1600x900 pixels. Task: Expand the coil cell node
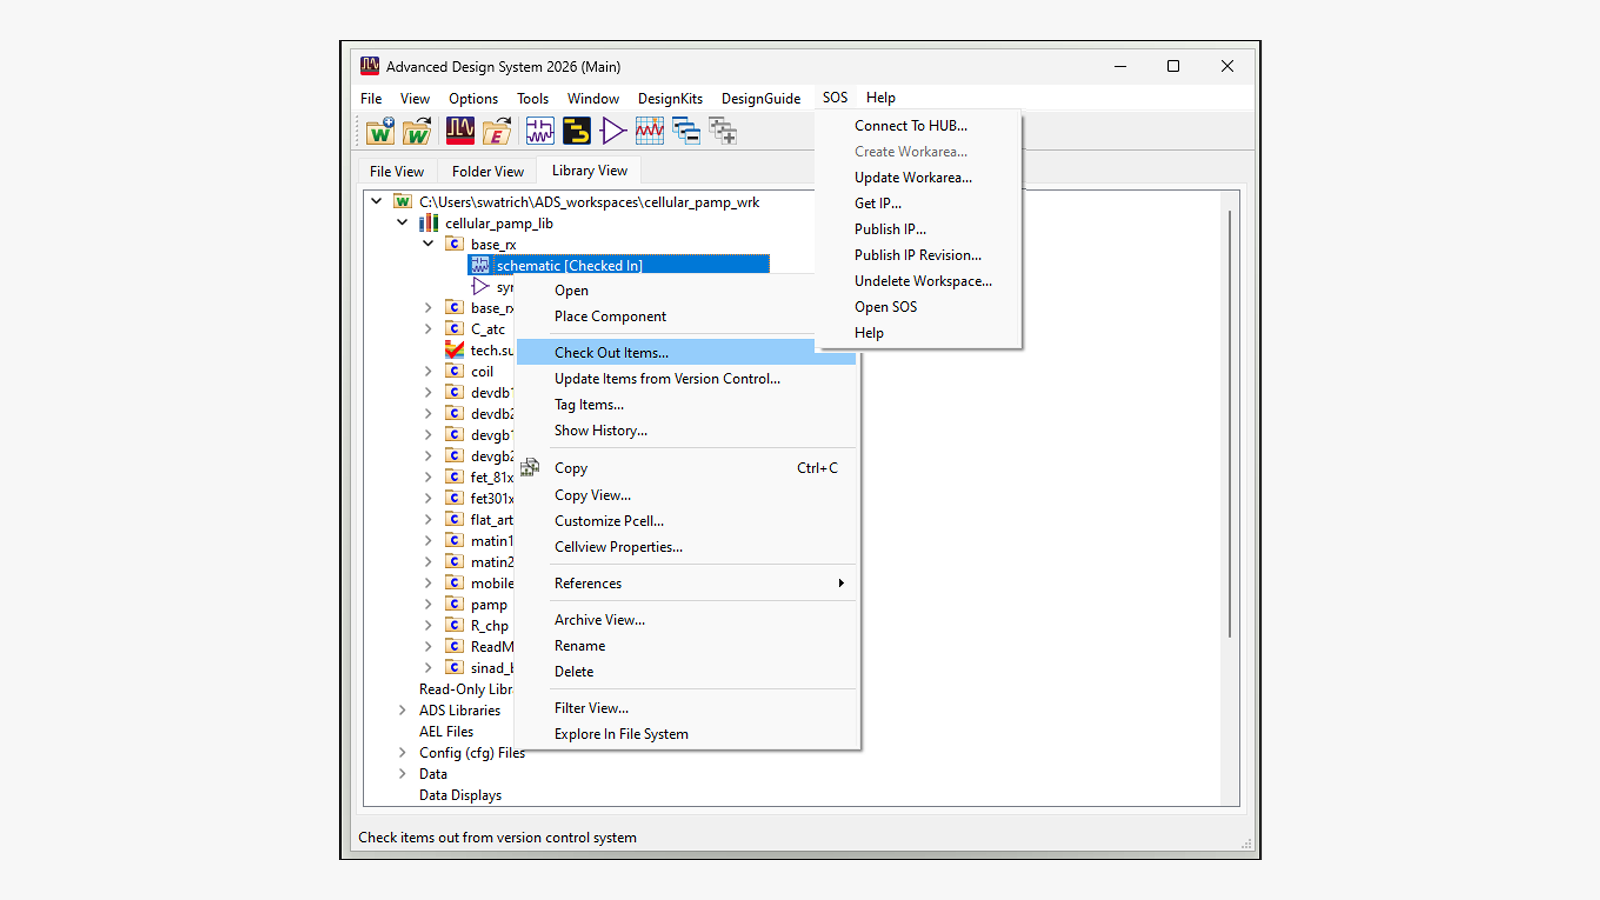(x=428, y=371)
